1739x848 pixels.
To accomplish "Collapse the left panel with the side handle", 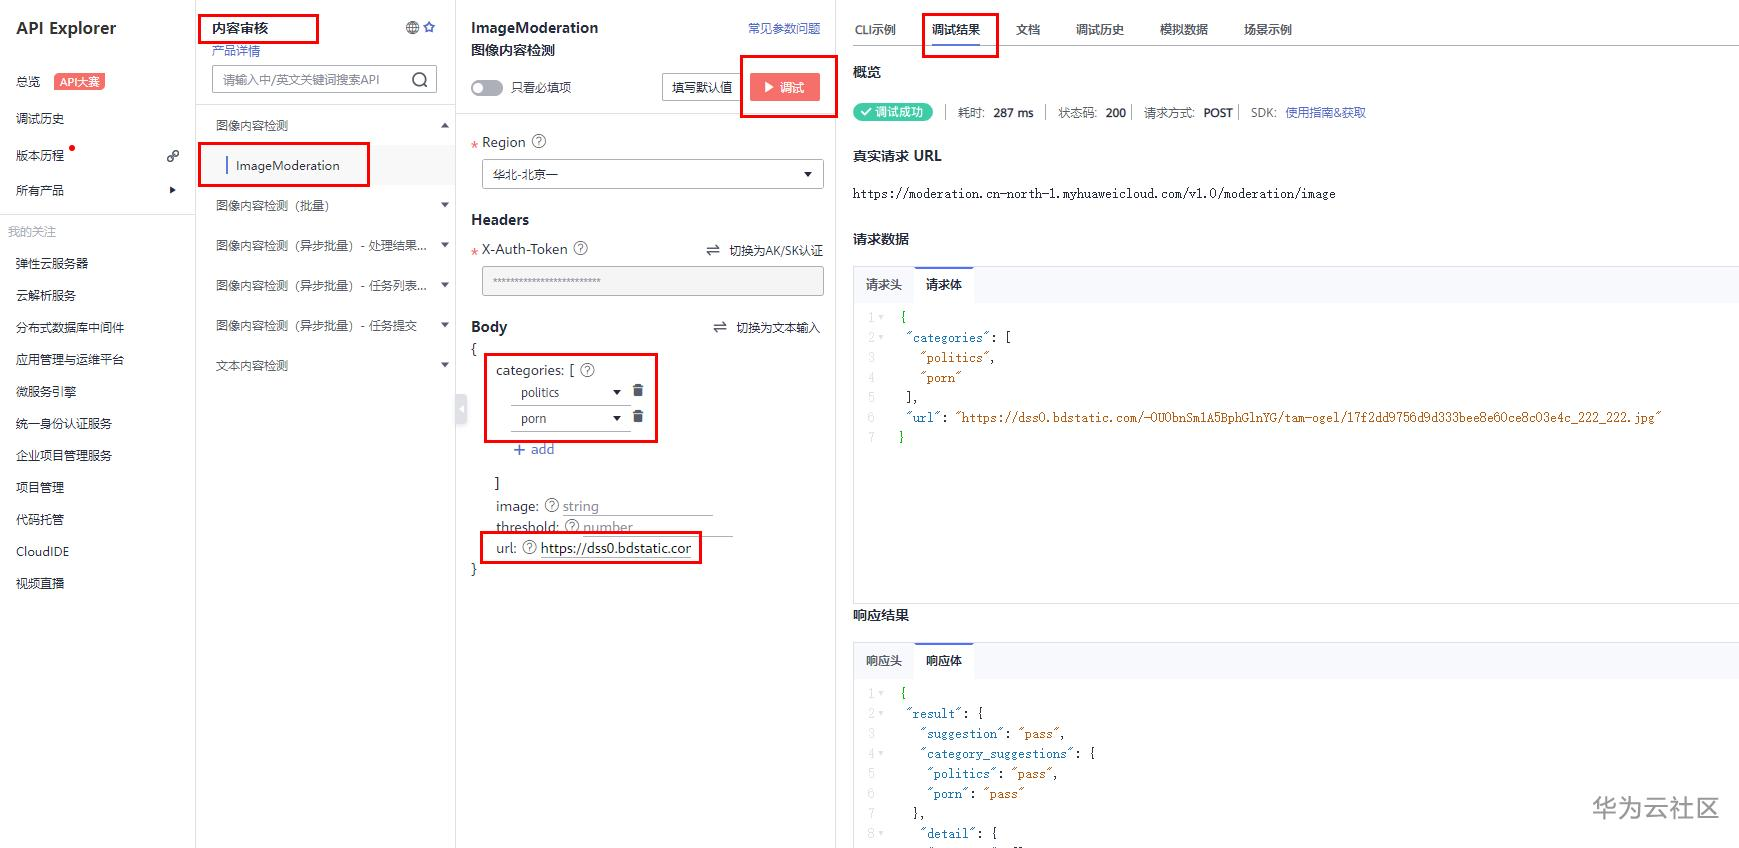I will [461, 408].
